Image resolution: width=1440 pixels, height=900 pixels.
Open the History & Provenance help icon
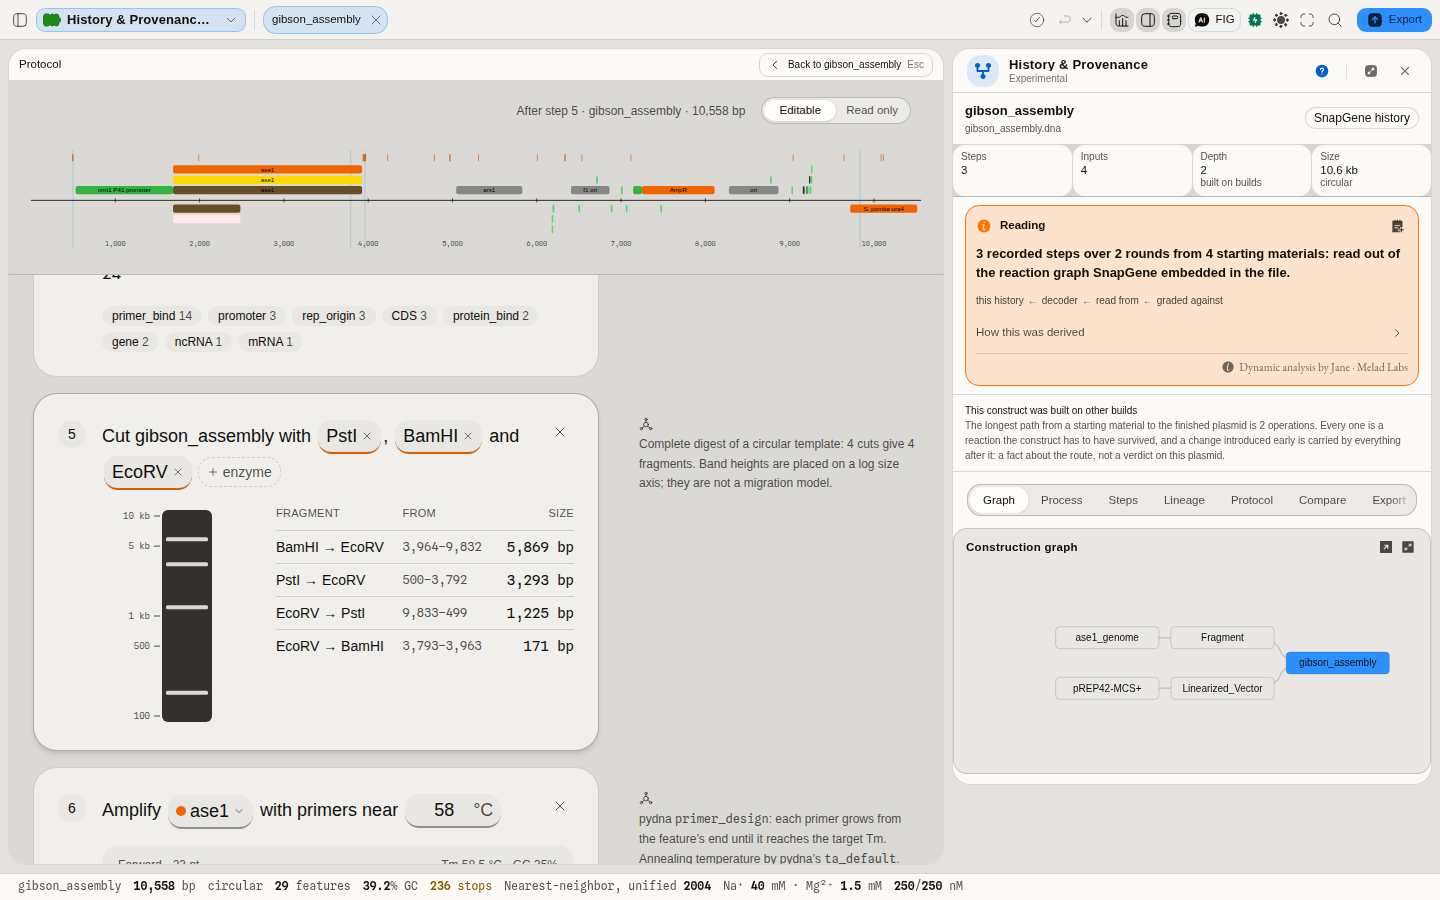(1322, 71)
